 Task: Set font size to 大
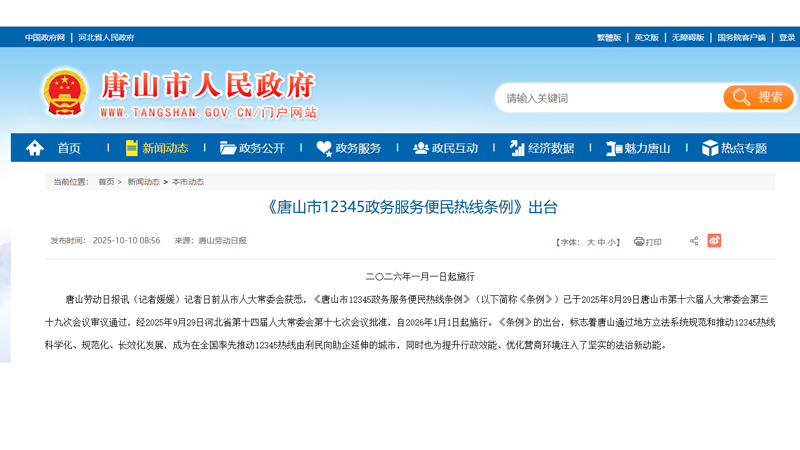[x=590, y=242]
